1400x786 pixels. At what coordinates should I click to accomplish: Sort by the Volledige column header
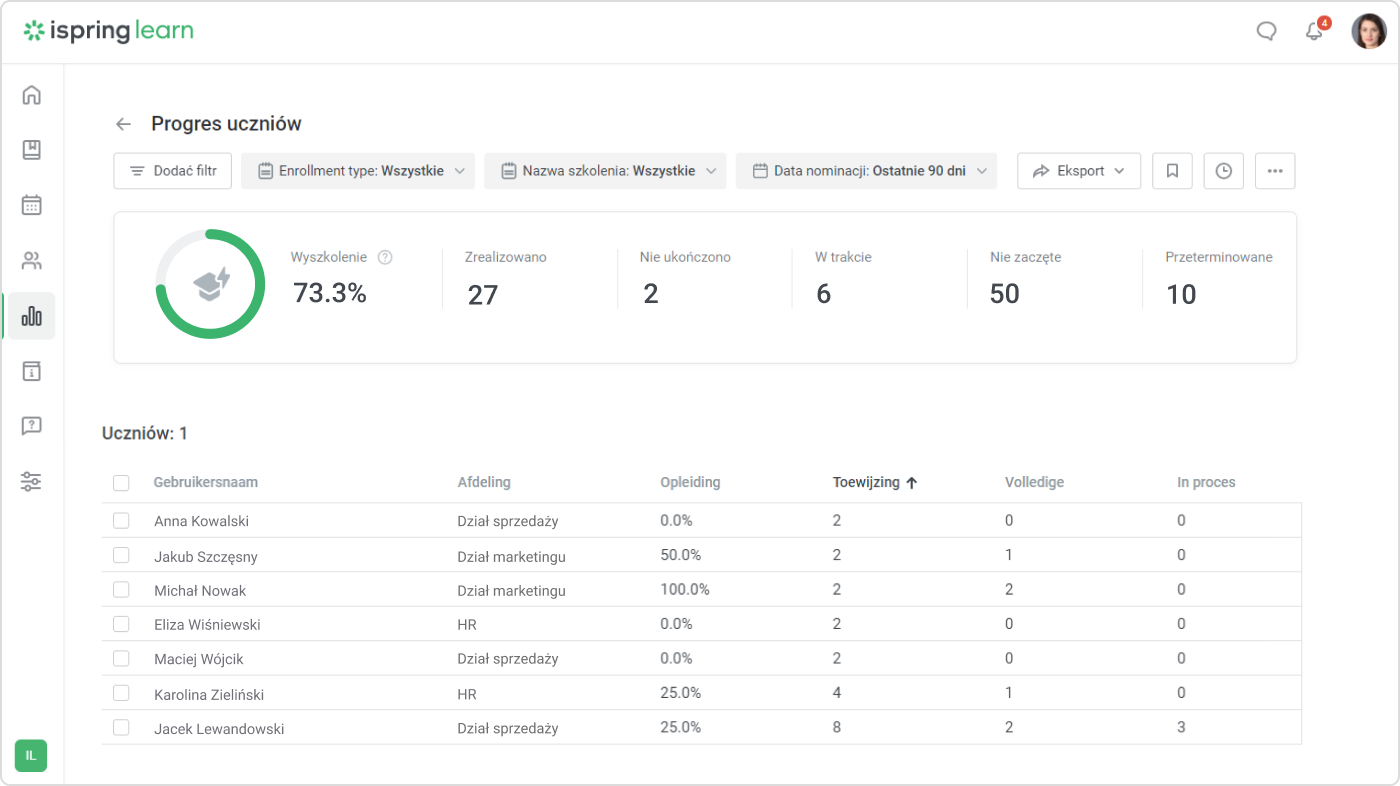coord(1034,482)
